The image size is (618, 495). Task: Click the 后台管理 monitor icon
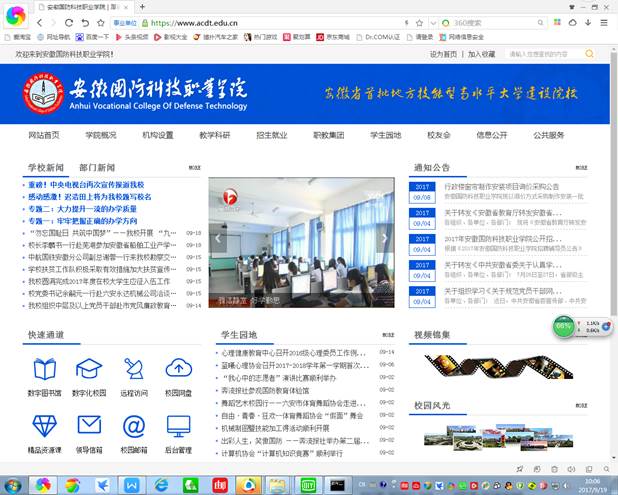point(178,427)
